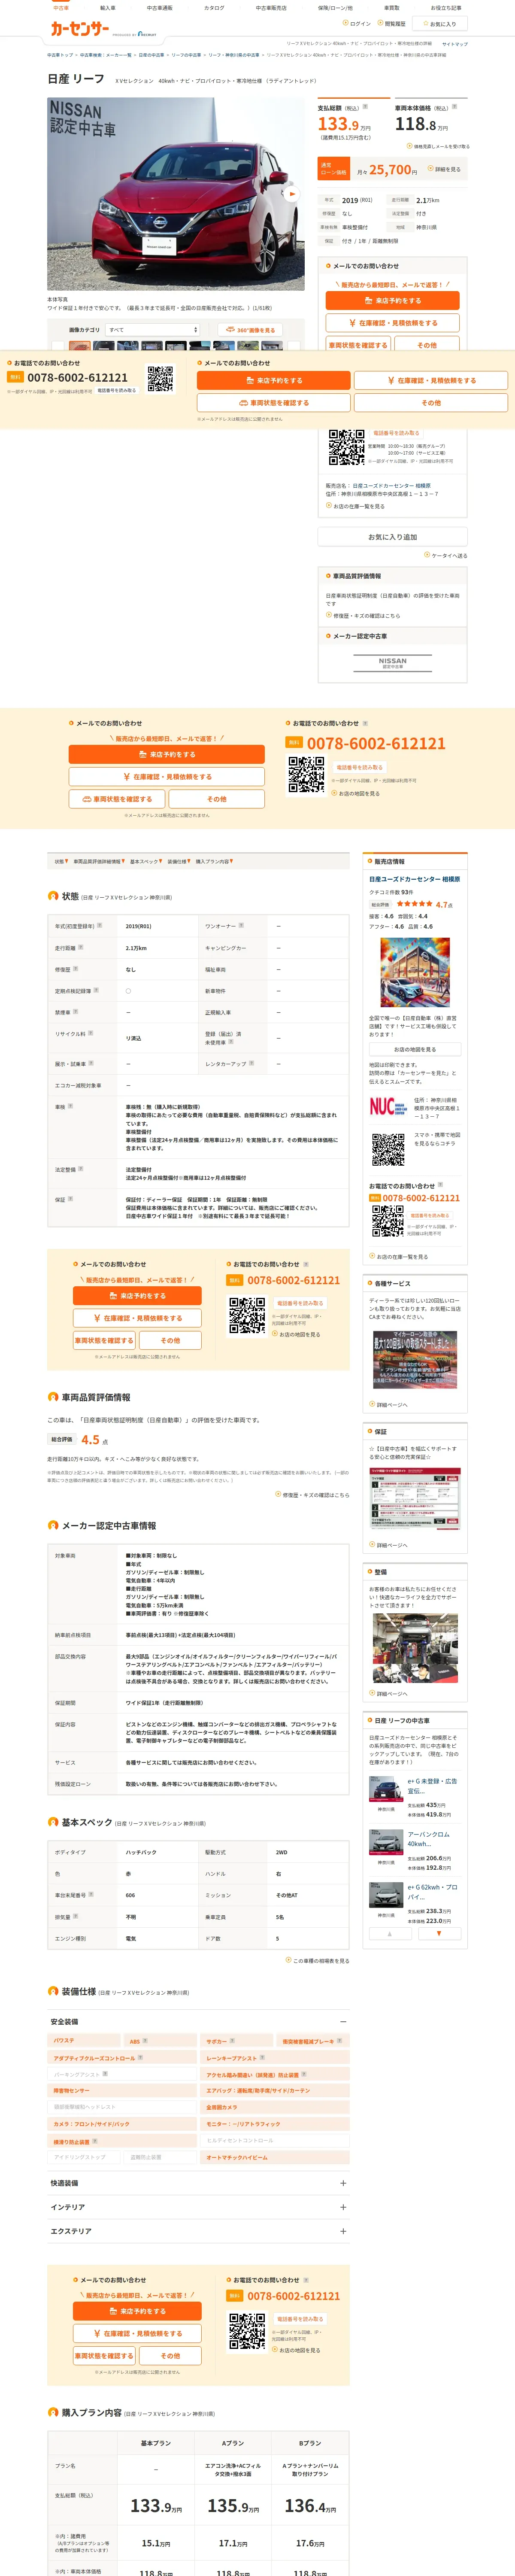Click the カーセンサー logo
The height and width of the screenshot is (2576, 515).
pyautogui.click(x=80, y=29)
